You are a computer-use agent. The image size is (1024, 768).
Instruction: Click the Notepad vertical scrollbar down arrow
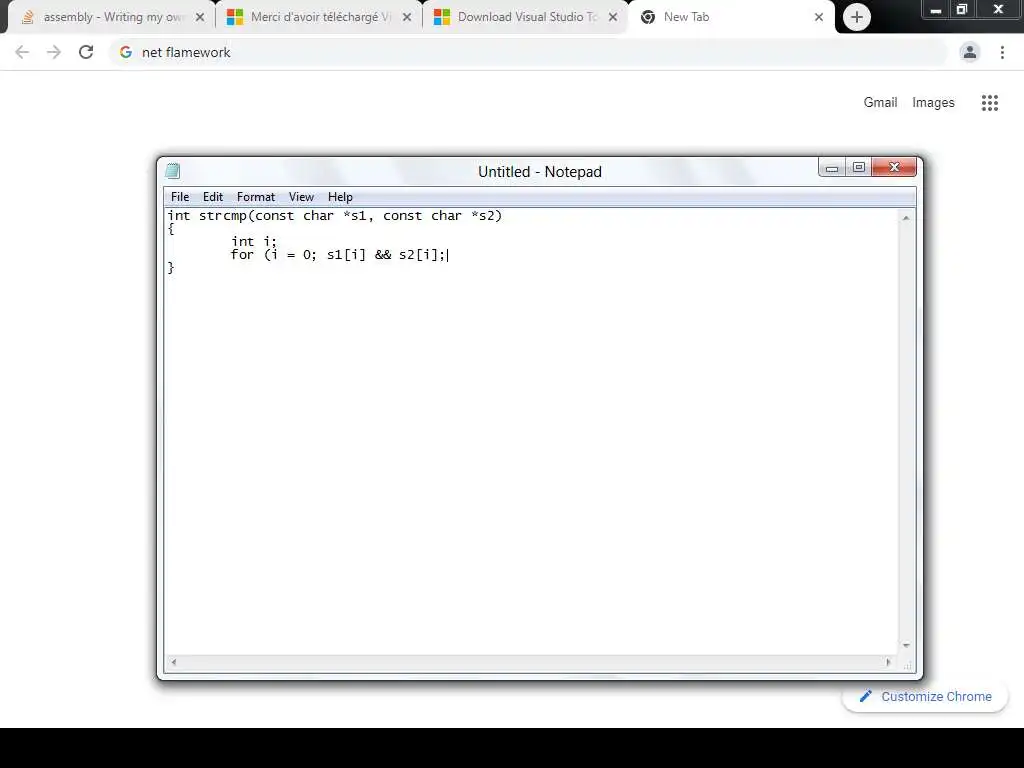click(906, 645)
